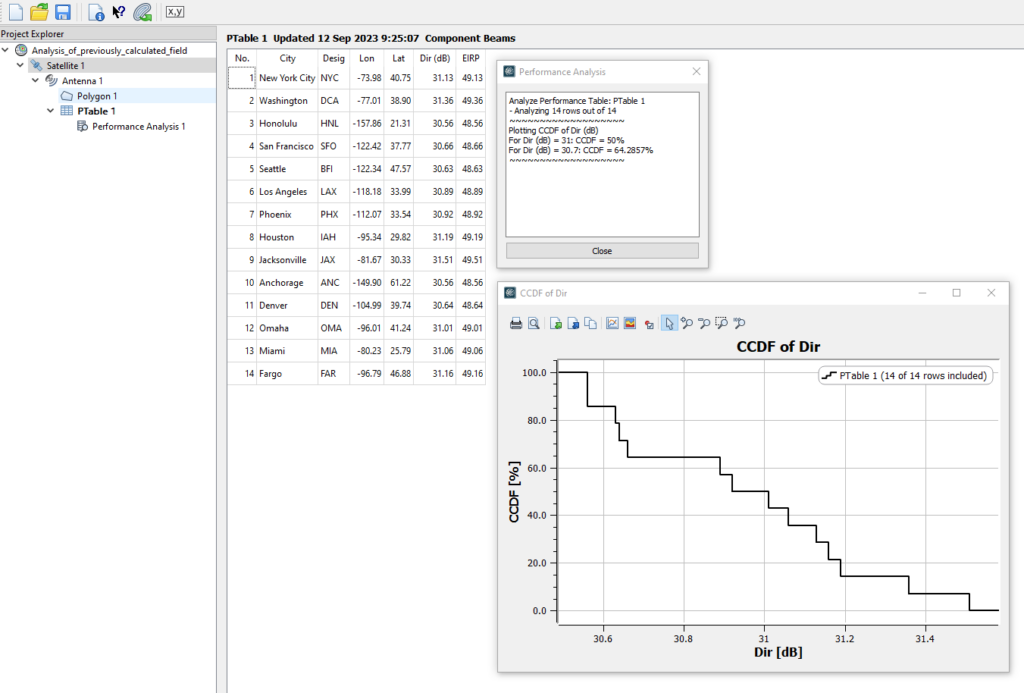Click the What's This help cursor icon
Viewport: 1024px width, 693px height.
[119, 12]
